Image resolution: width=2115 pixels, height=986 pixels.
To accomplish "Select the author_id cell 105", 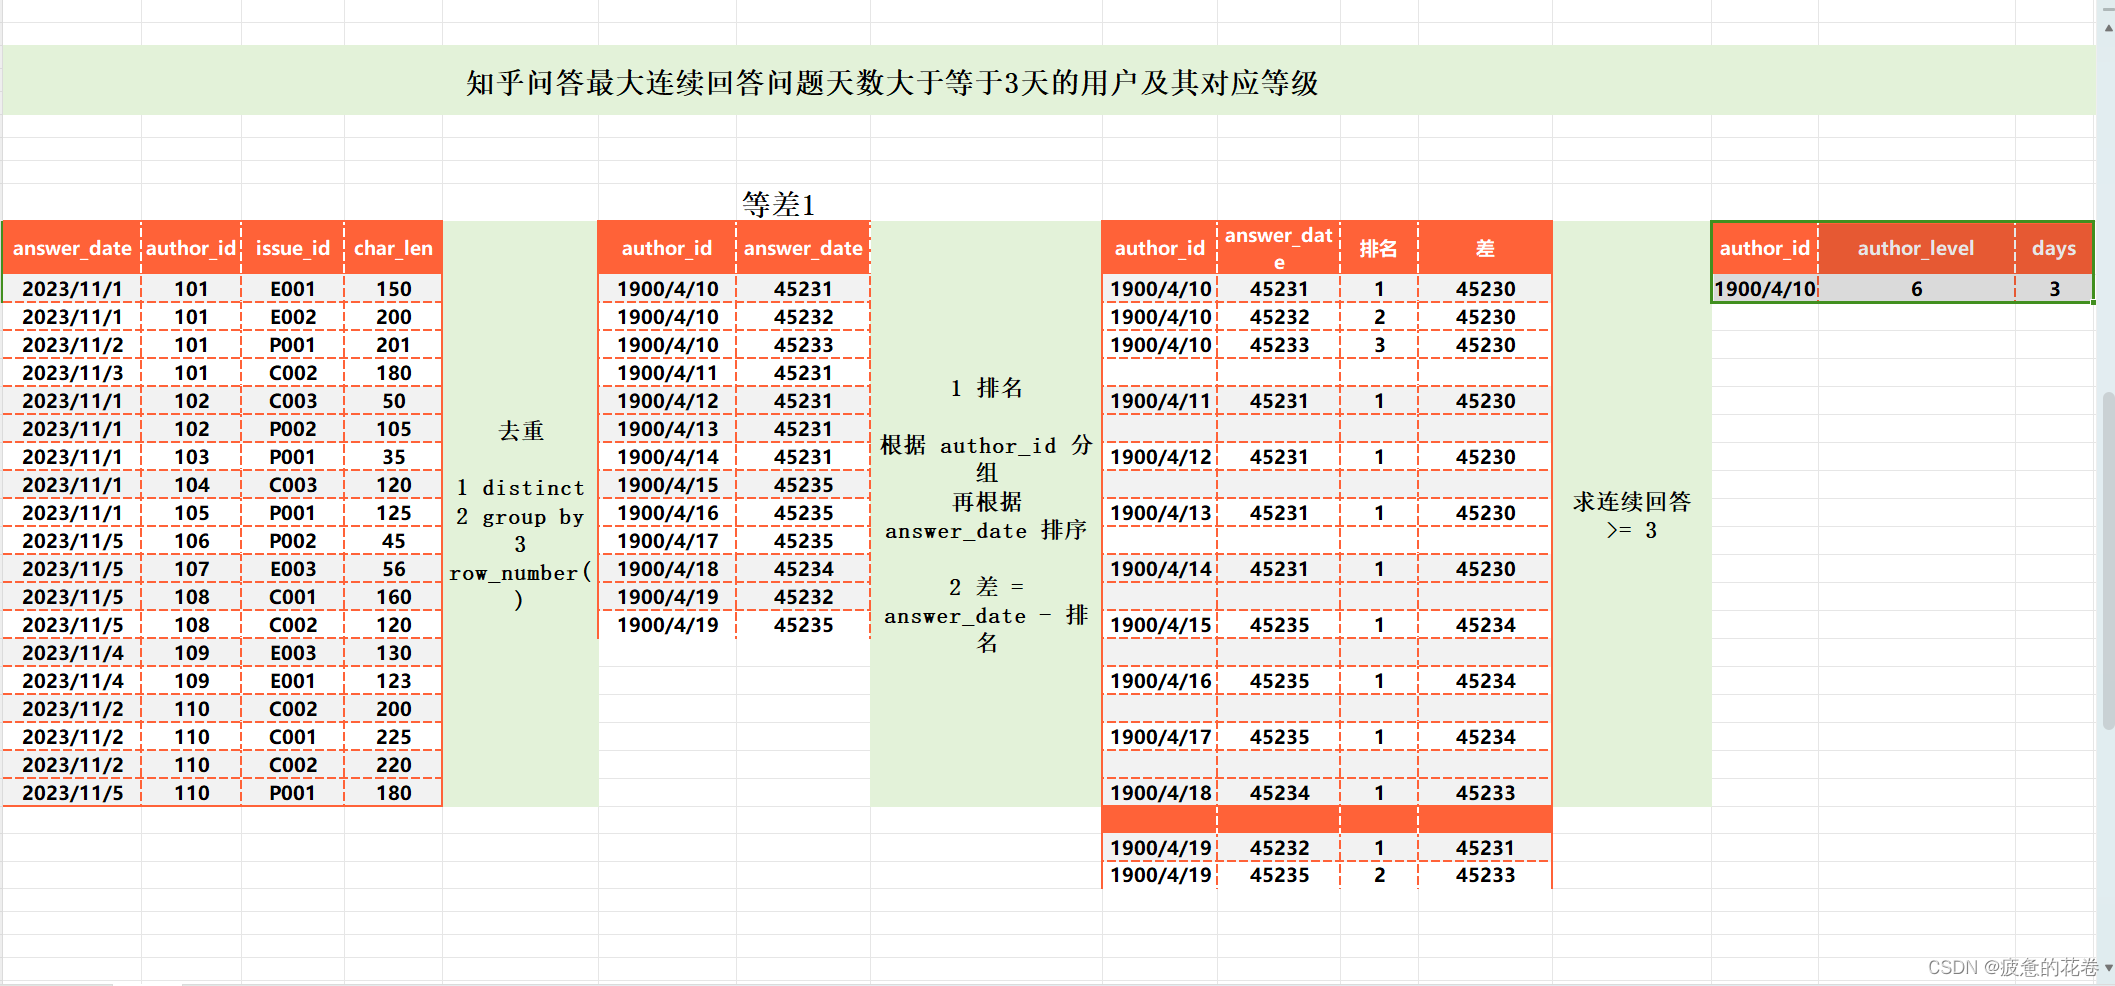I will pos(191,513).
